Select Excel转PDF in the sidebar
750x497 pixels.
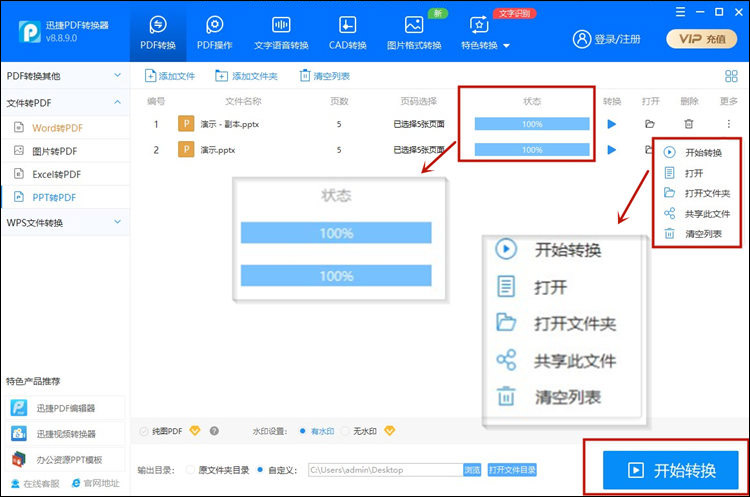coord(65,174)
